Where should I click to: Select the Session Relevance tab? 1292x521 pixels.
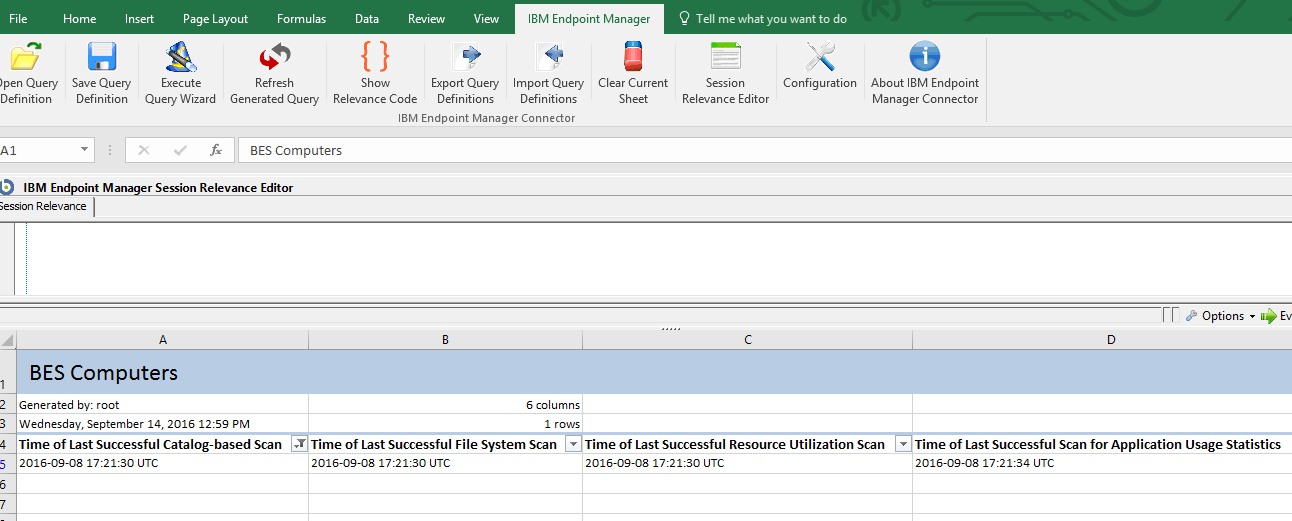coord(45,206)
